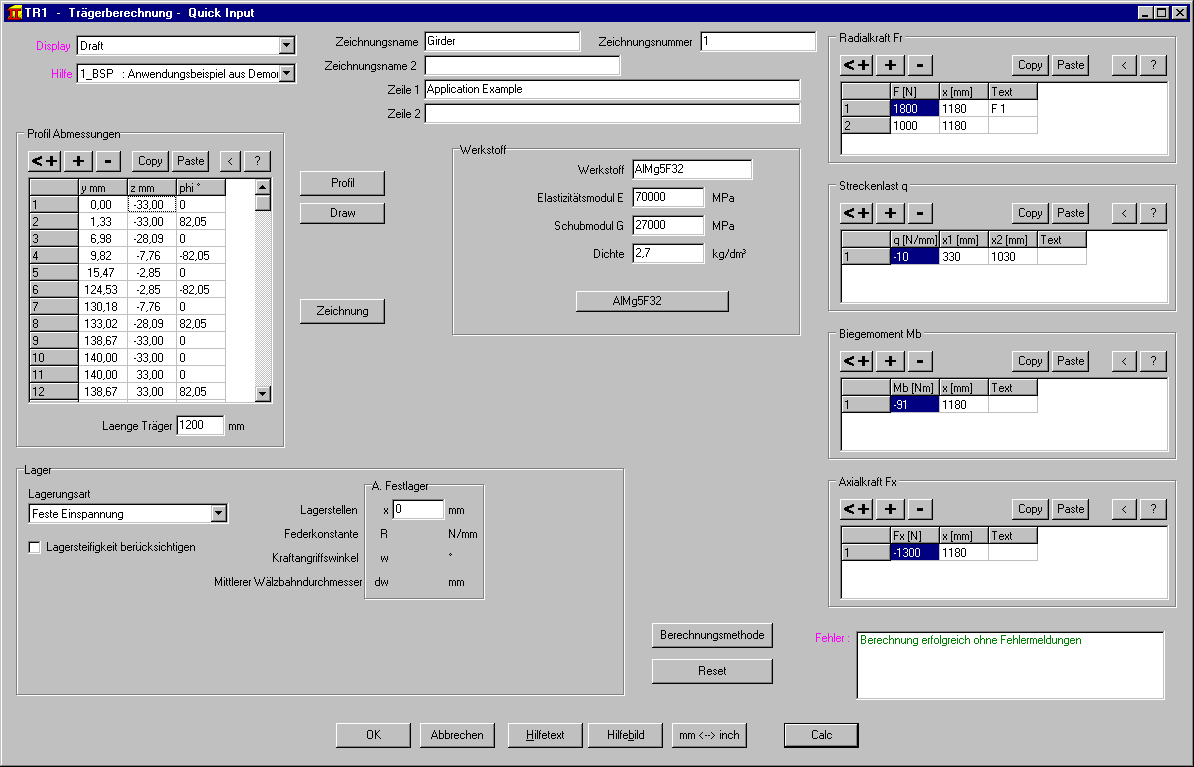Expand the Hilfe dropdown list

point(287,73)
